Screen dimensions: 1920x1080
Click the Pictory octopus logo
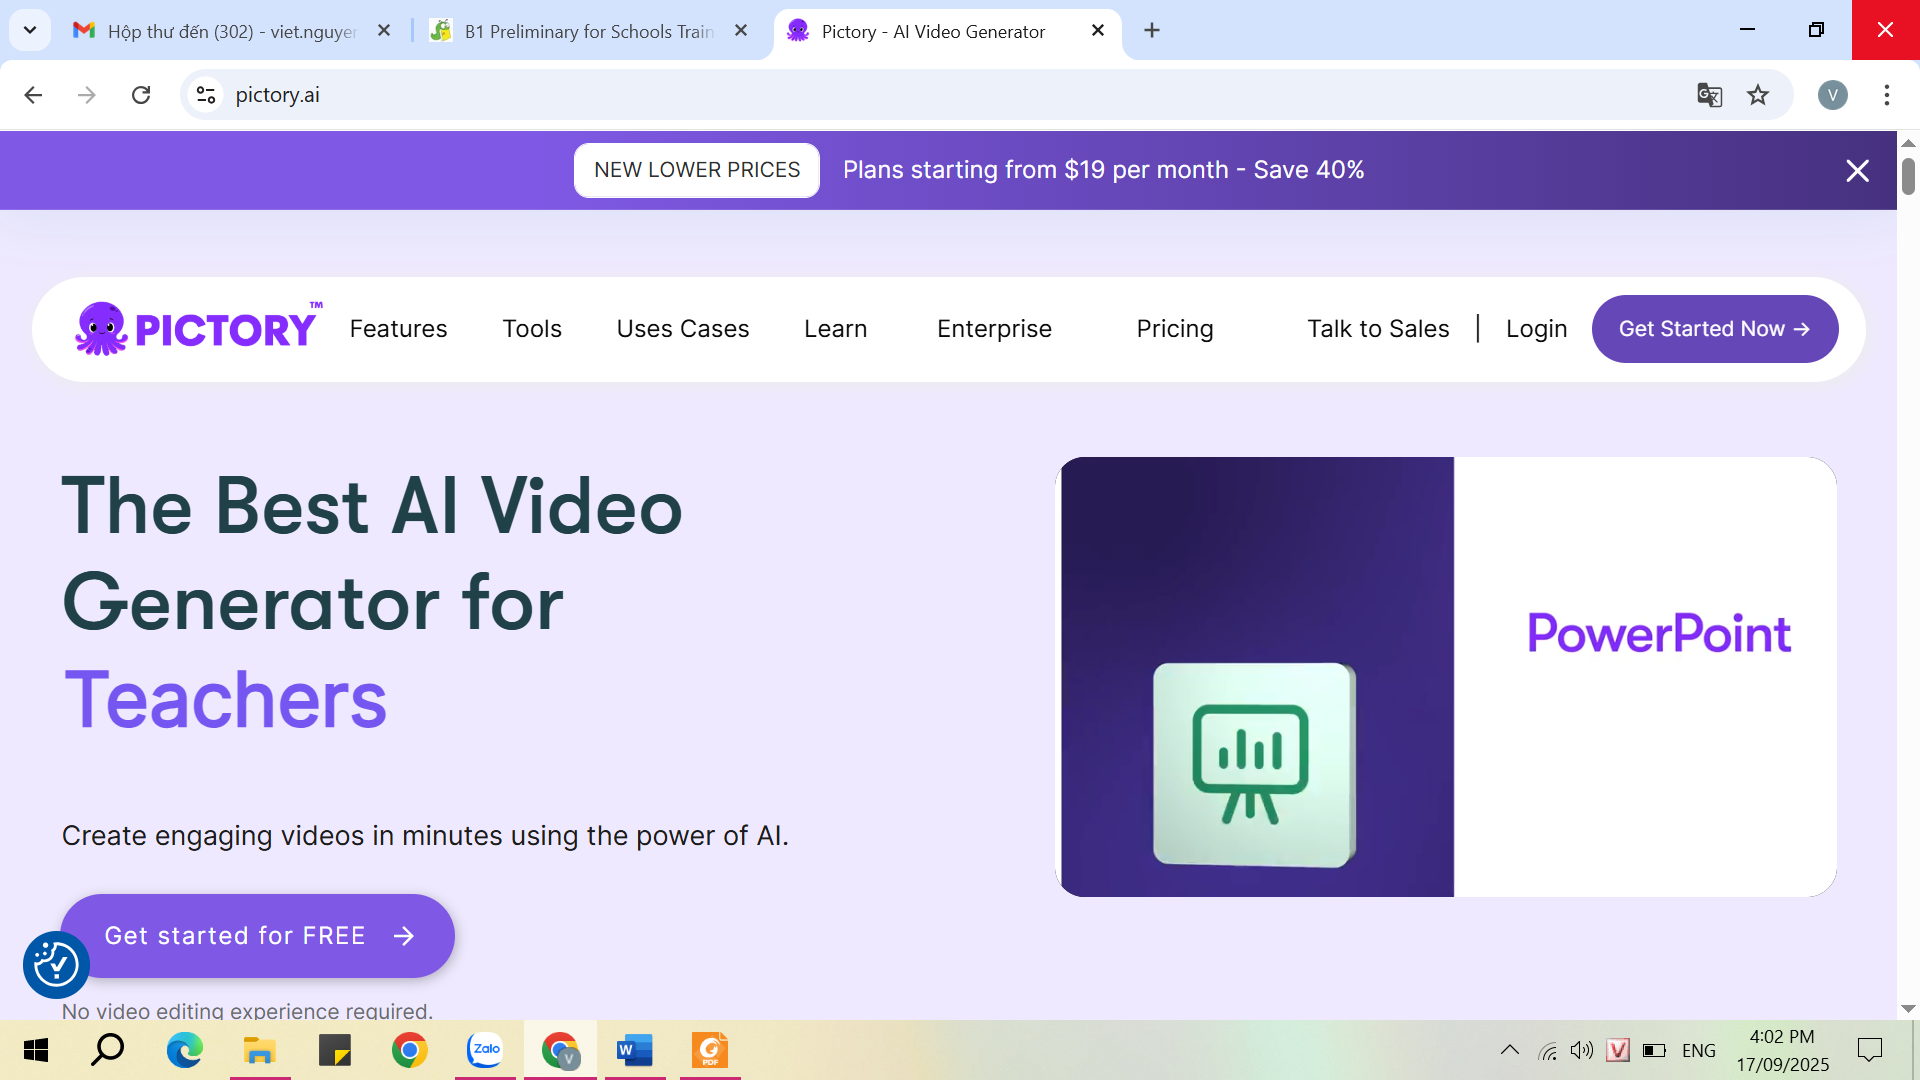(198, 329)
